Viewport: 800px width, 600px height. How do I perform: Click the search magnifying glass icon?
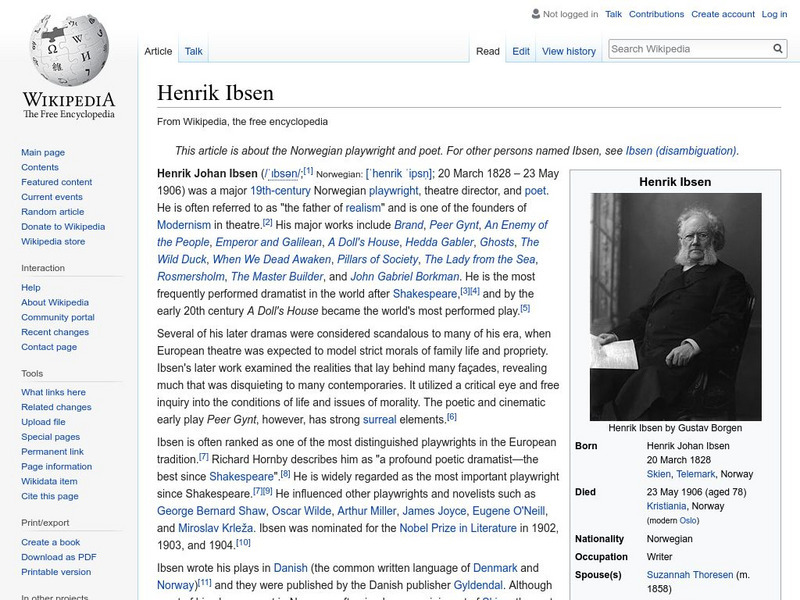(778, 47)
